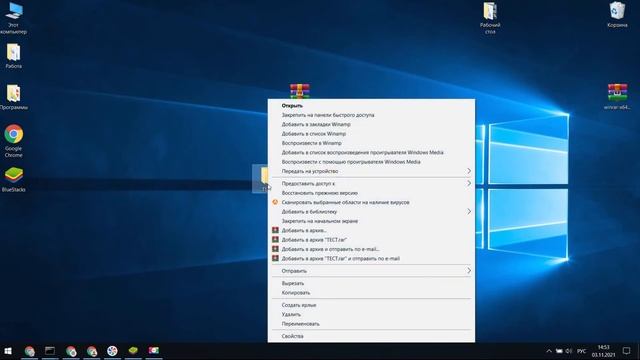Choose Добавить в архив "ТЕСТ.rar" и отправить по e-mail
The image size is (640, 360).
(x=371, y=258)
